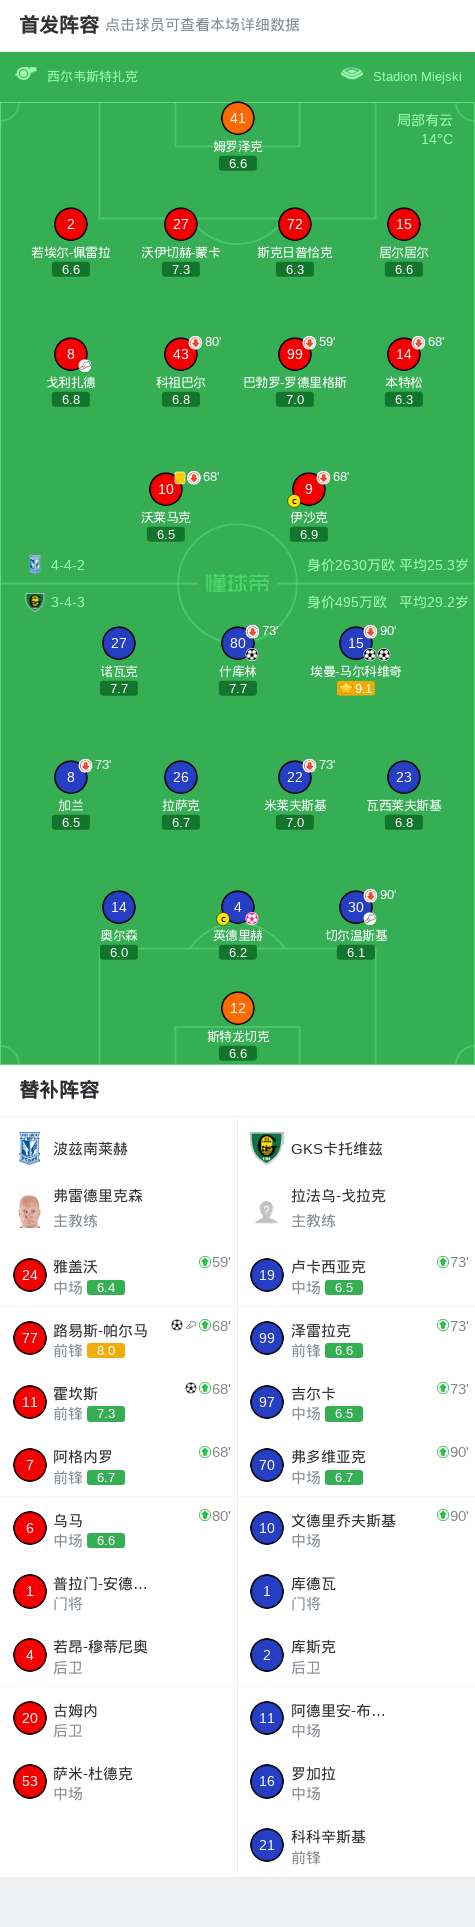
Task: Select captain 伊沙克 number 9
Action: coord(309,489)
